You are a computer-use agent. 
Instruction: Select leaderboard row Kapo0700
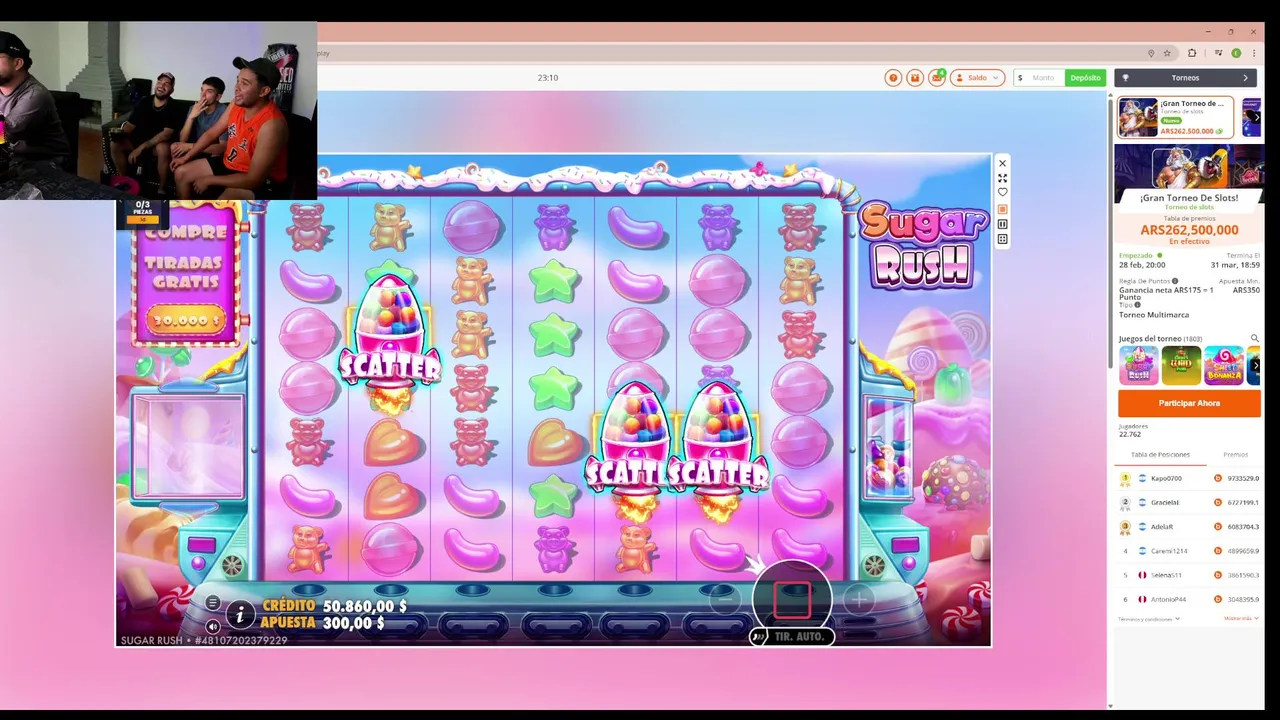1189,478
